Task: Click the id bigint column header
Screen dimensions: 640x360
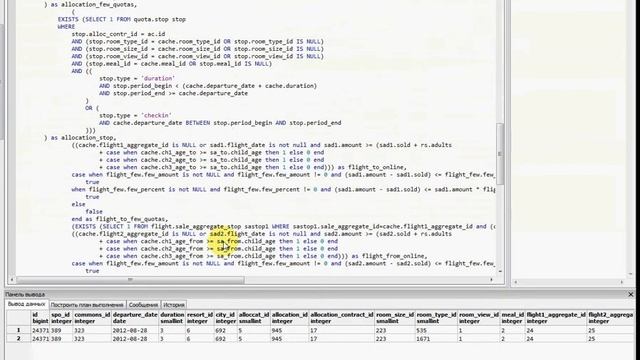Action: click(x=40, y=318)
